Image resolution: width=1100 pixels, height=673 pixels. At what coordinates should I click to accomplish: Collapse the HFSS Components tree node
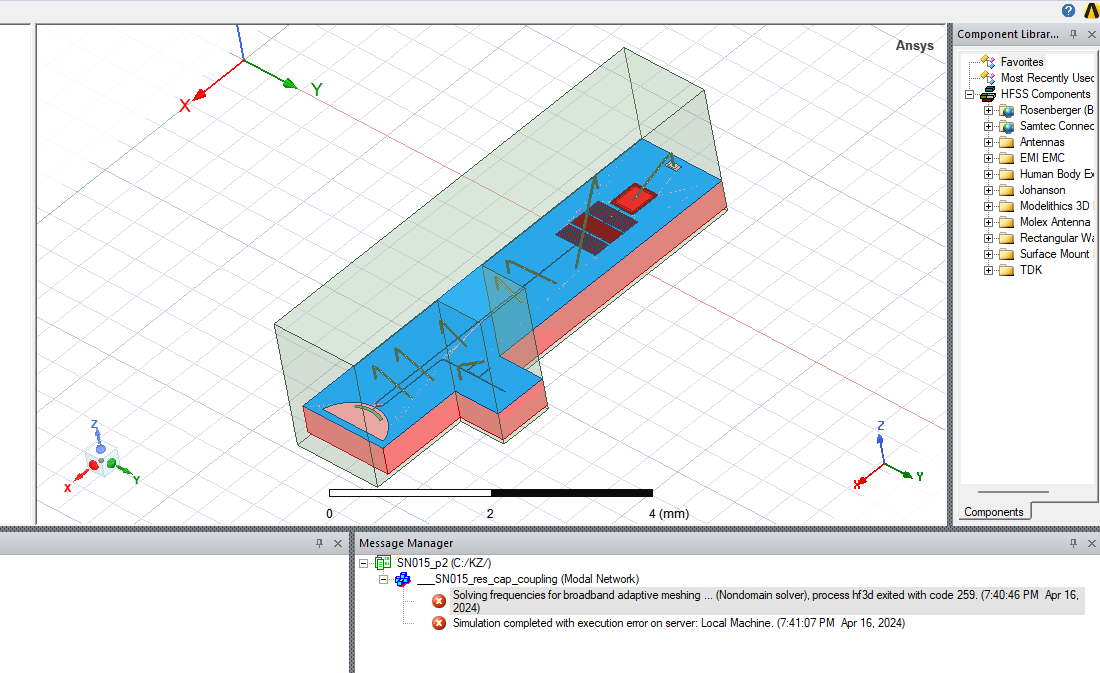coord(969,94)
